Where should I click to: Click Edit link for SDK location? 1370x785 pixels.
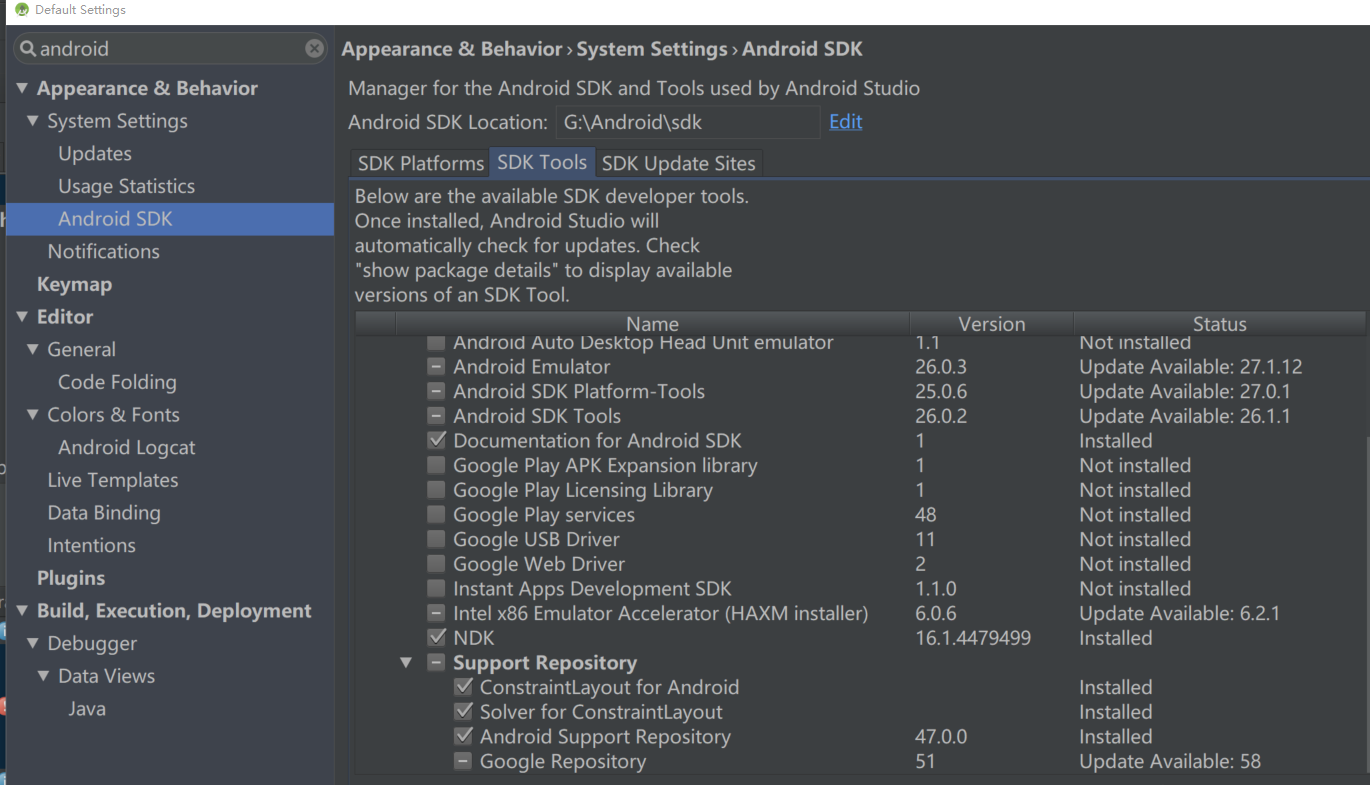point(845,121)
